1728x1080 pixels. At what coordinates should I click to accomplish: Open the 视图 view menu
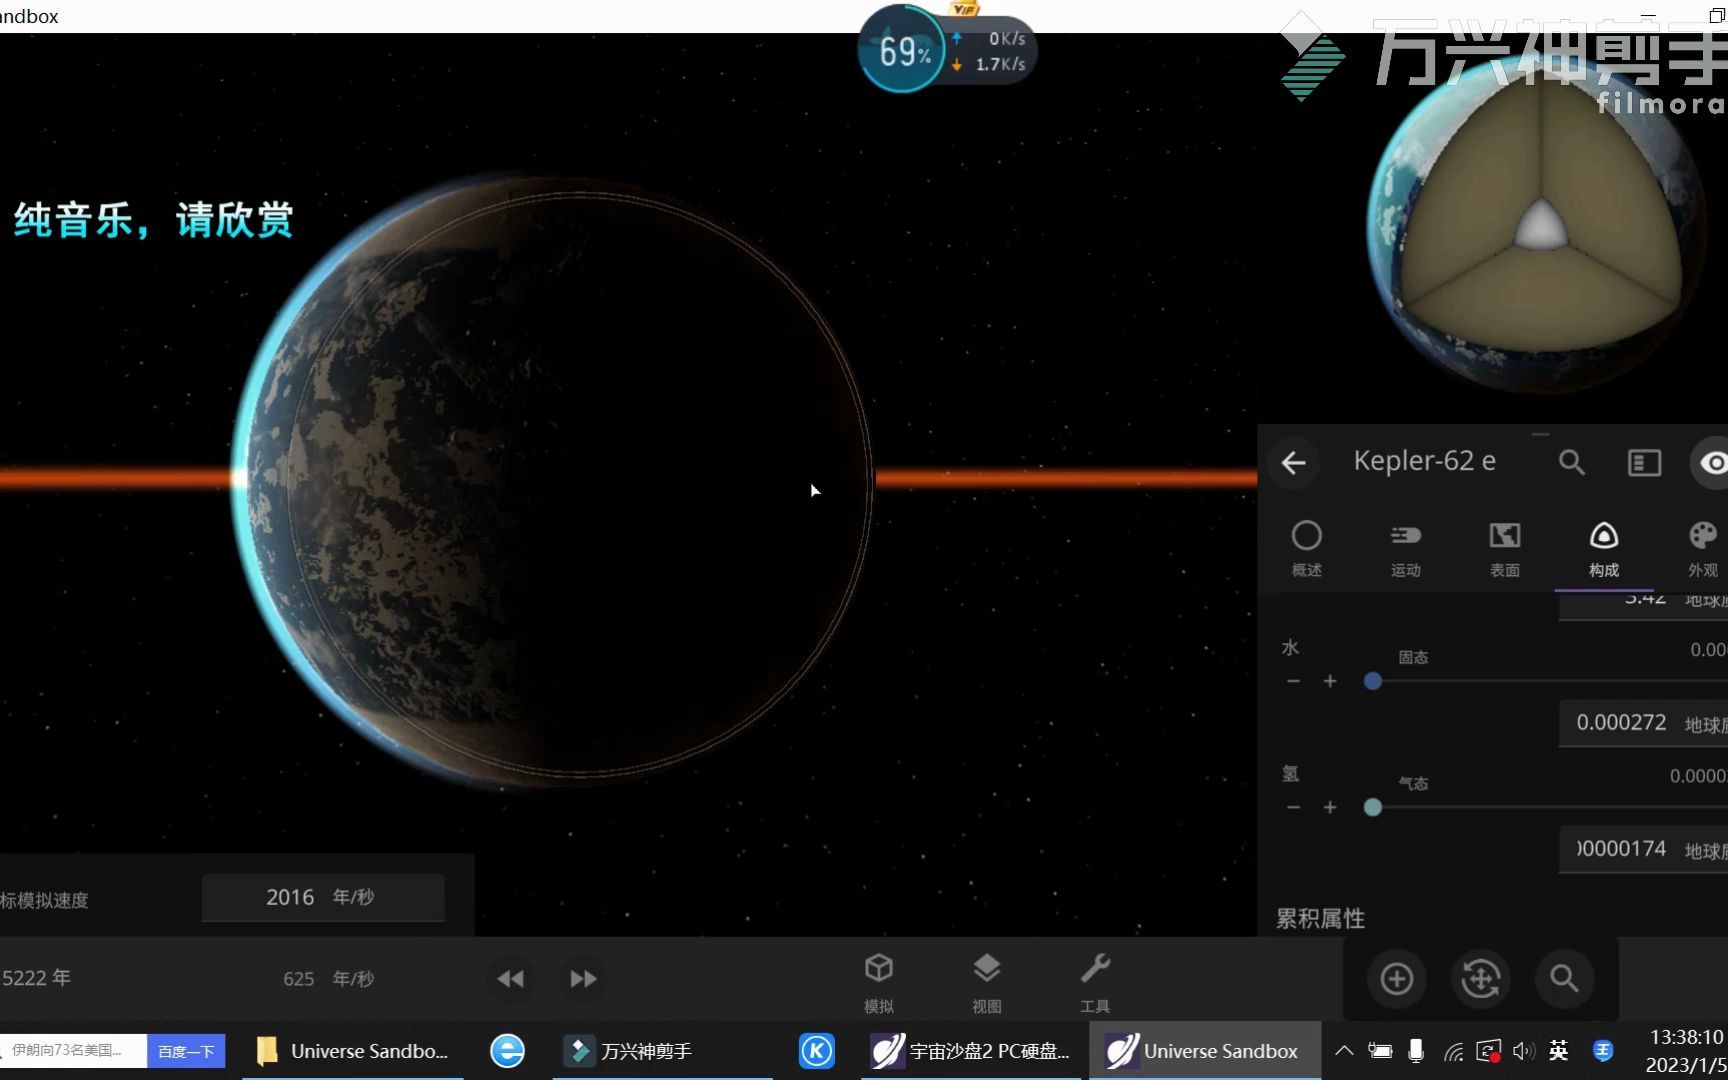coord(987,981)
